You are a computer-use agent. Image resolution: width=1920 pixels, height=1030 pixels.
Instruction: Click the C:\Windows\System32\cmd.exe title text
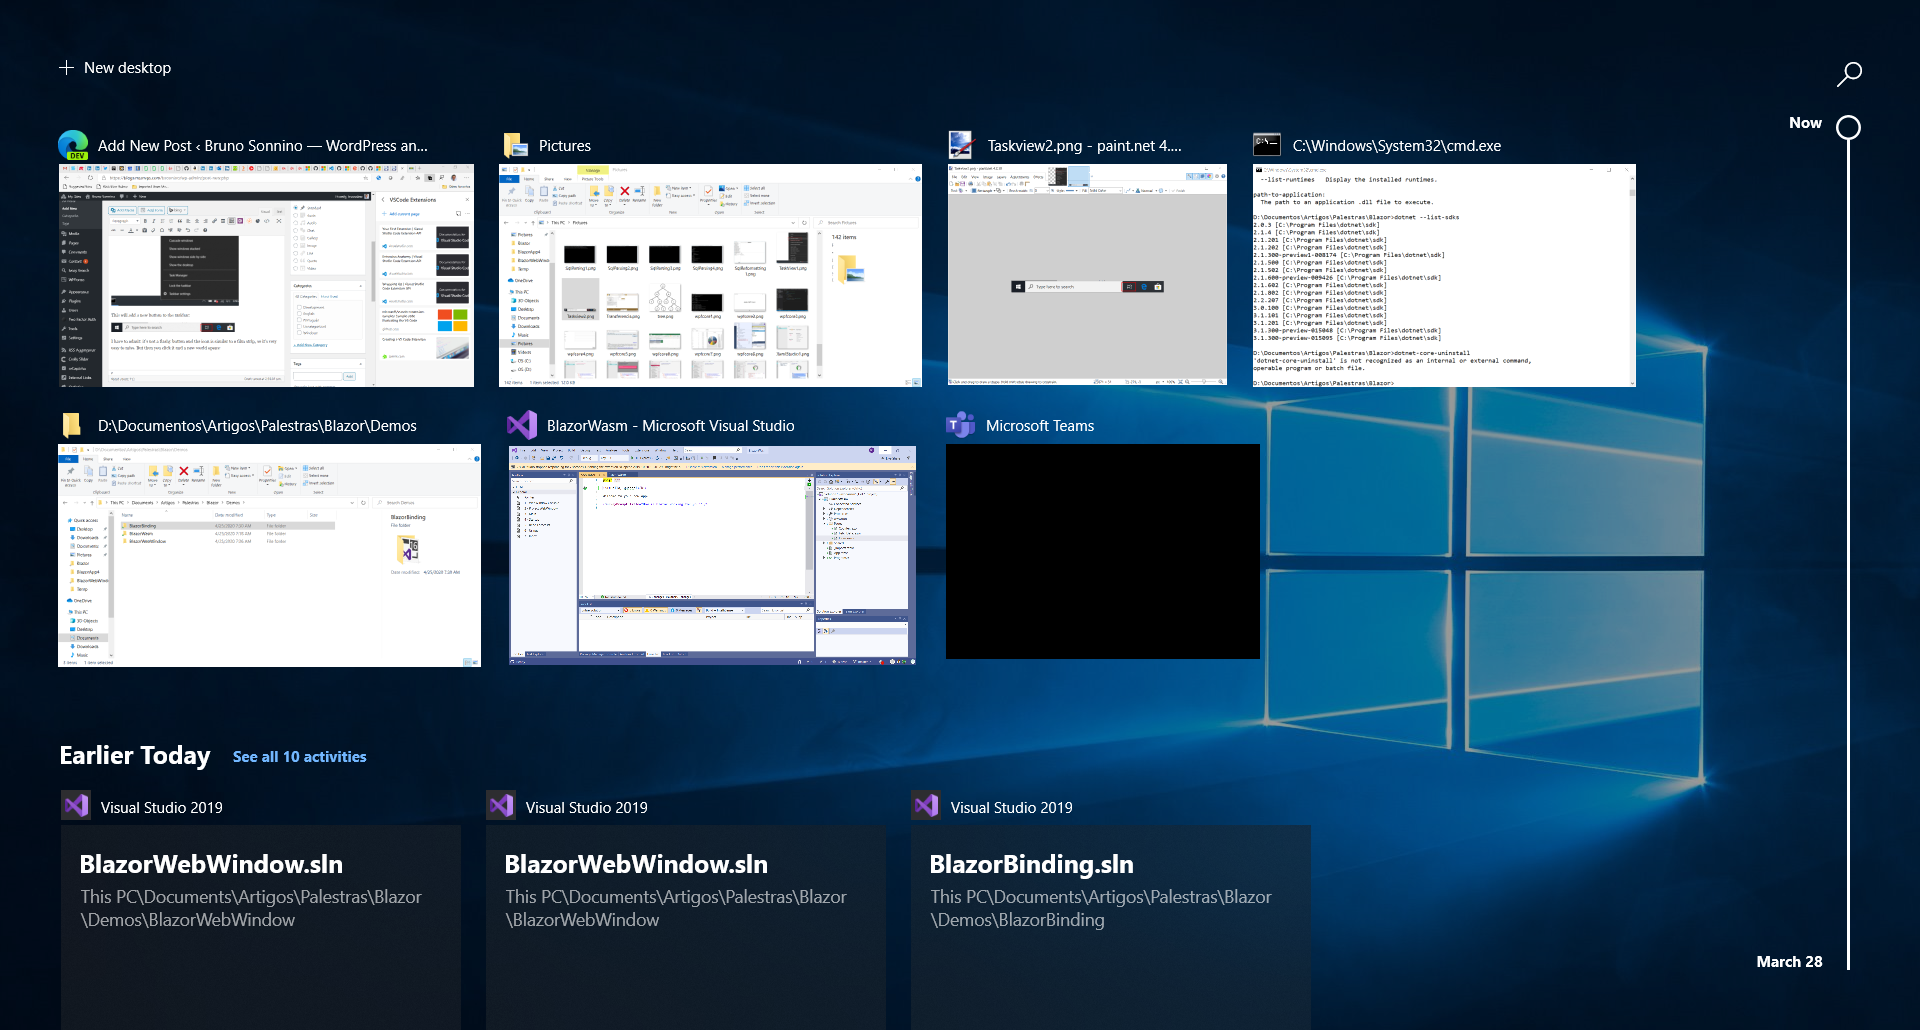pos(1397,146)
